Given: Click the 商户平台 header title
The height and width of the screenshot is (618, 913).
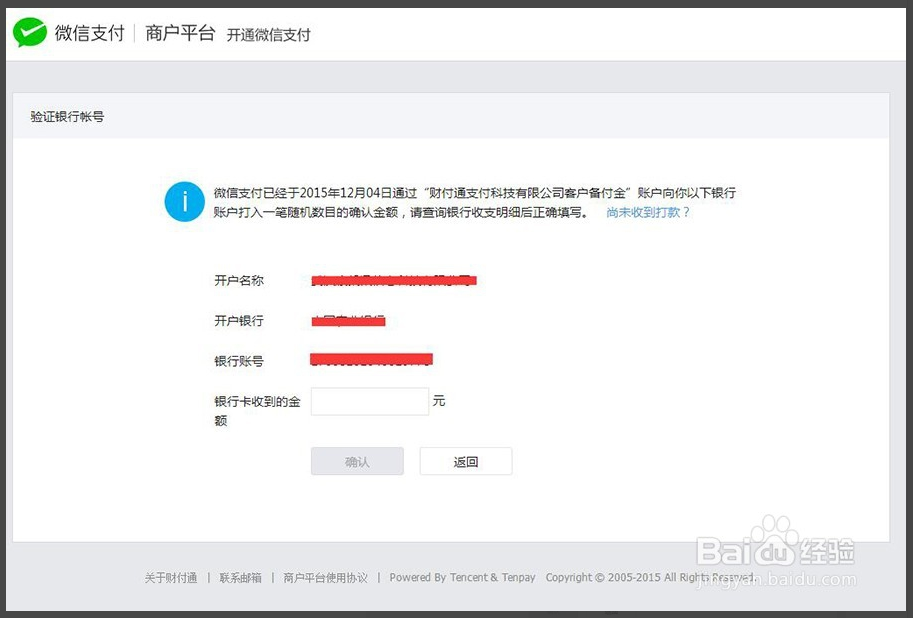Looking at the screenshot, I should pyautogui.click(x=180, y=33).
